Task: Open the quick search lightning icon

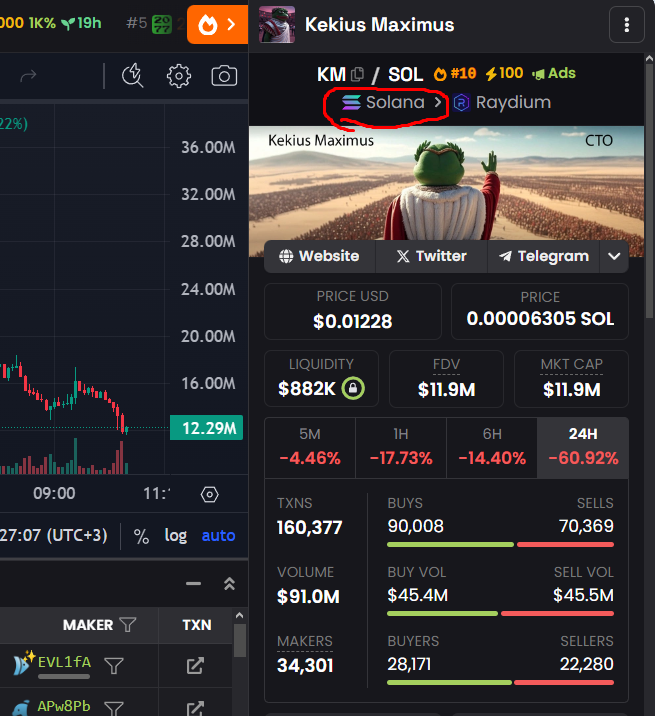Action: point(133,76)
